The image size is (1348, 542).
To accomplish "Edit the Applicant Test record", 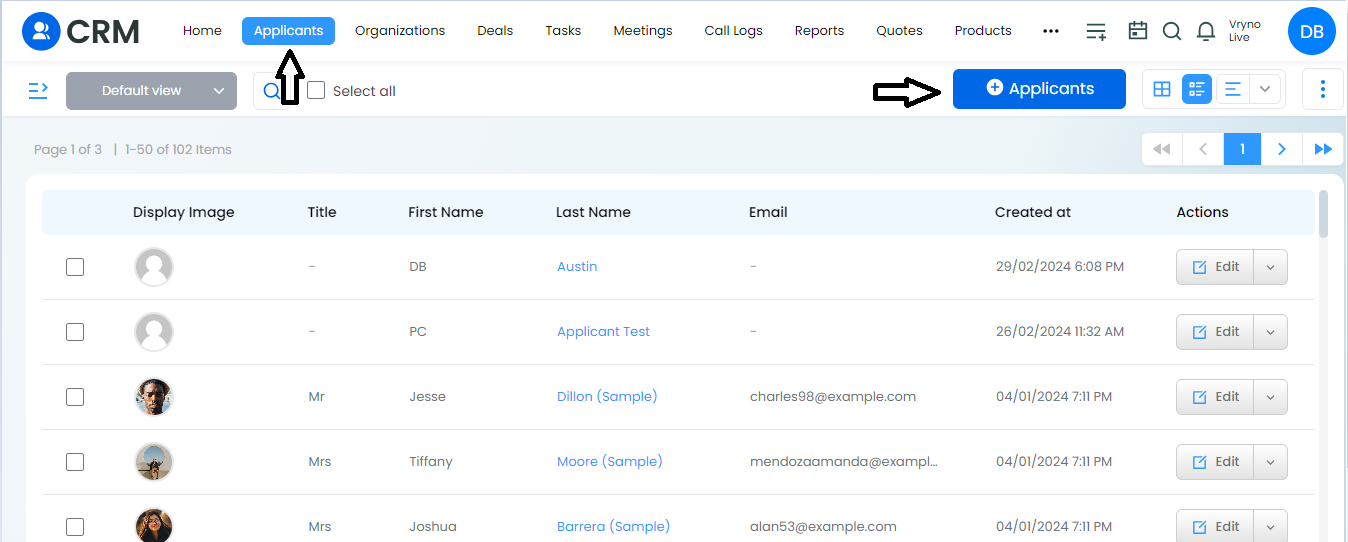I will pos(1215,332).
